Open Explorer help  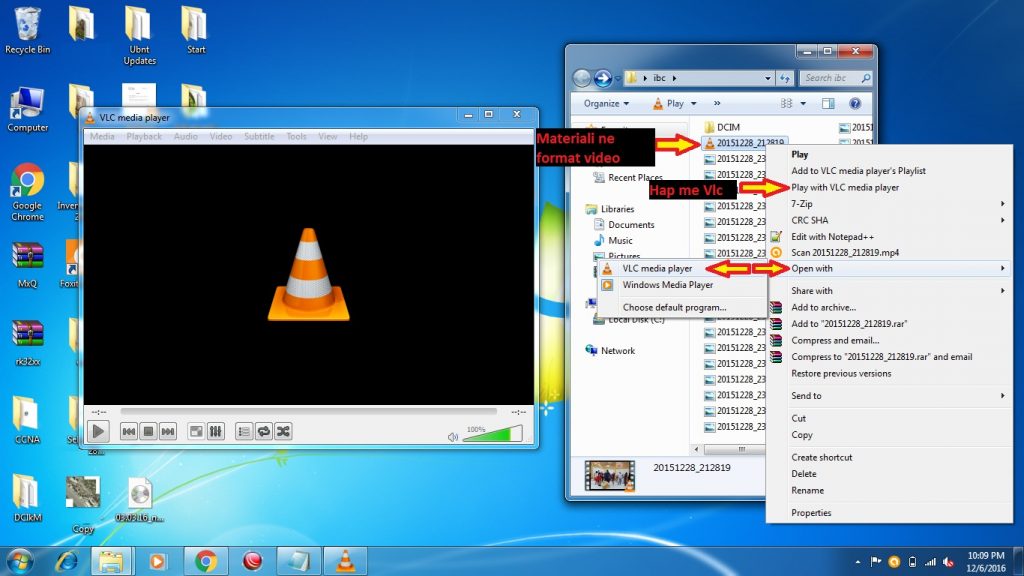(855, 103)
